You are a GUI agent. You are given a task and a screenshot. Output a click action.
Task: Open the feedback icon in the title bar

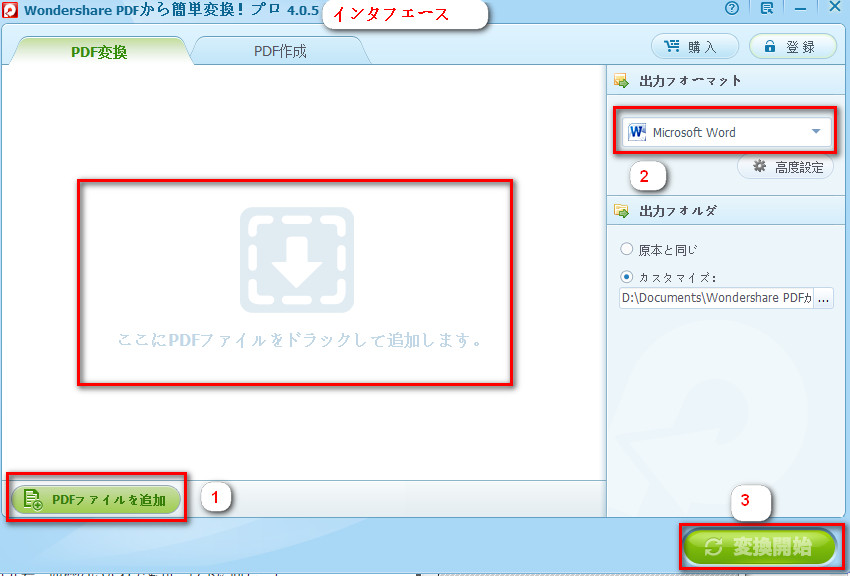coord(767,8)
